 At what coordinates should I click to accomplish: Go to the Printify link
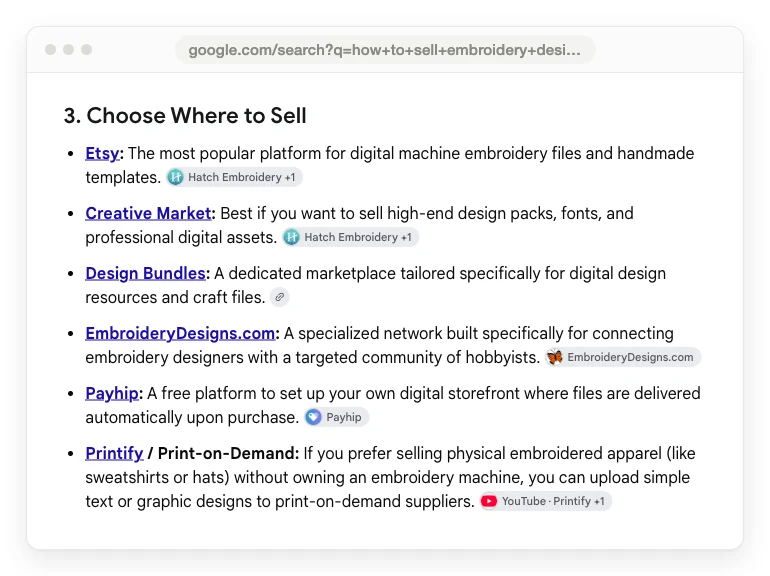tap(114, 453)
